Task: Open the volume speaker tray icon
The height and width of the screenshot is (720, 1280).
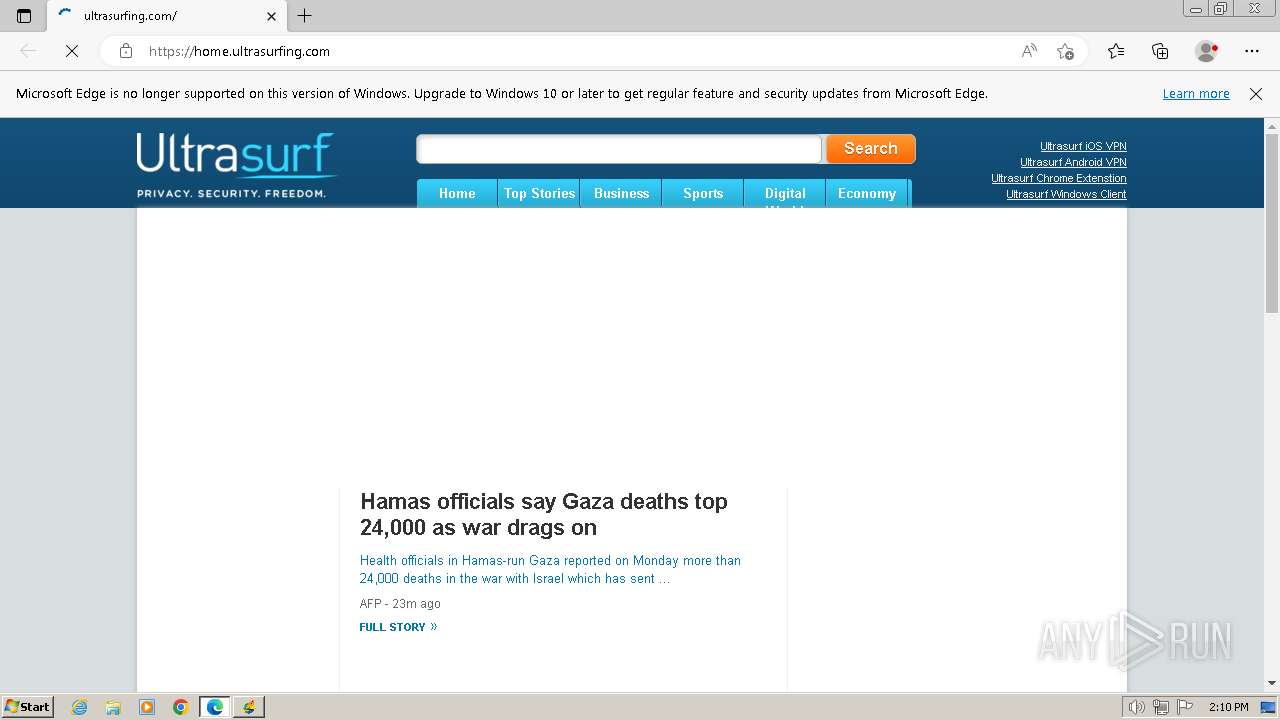Action: [x=1136, y=707]
